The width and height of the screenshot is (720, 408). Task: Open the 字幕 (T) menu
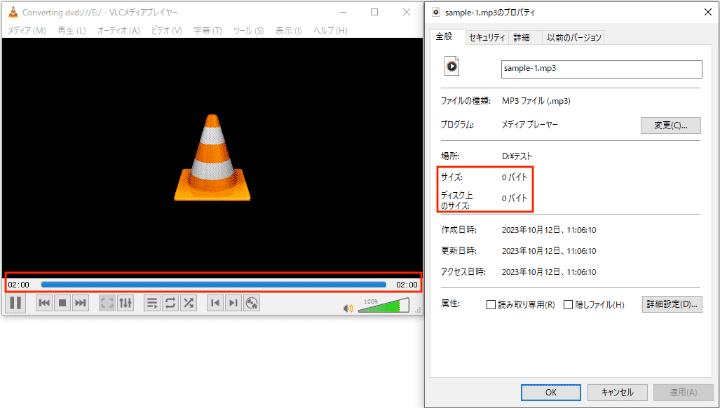point(208,31)
